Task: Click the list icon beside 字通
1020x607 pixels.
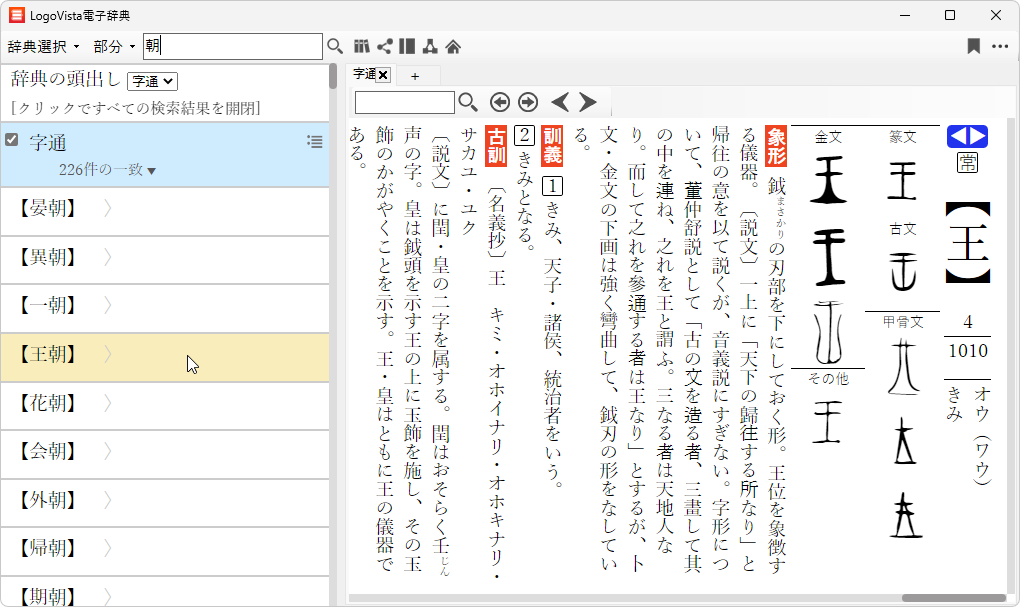Action: [315, 142]
